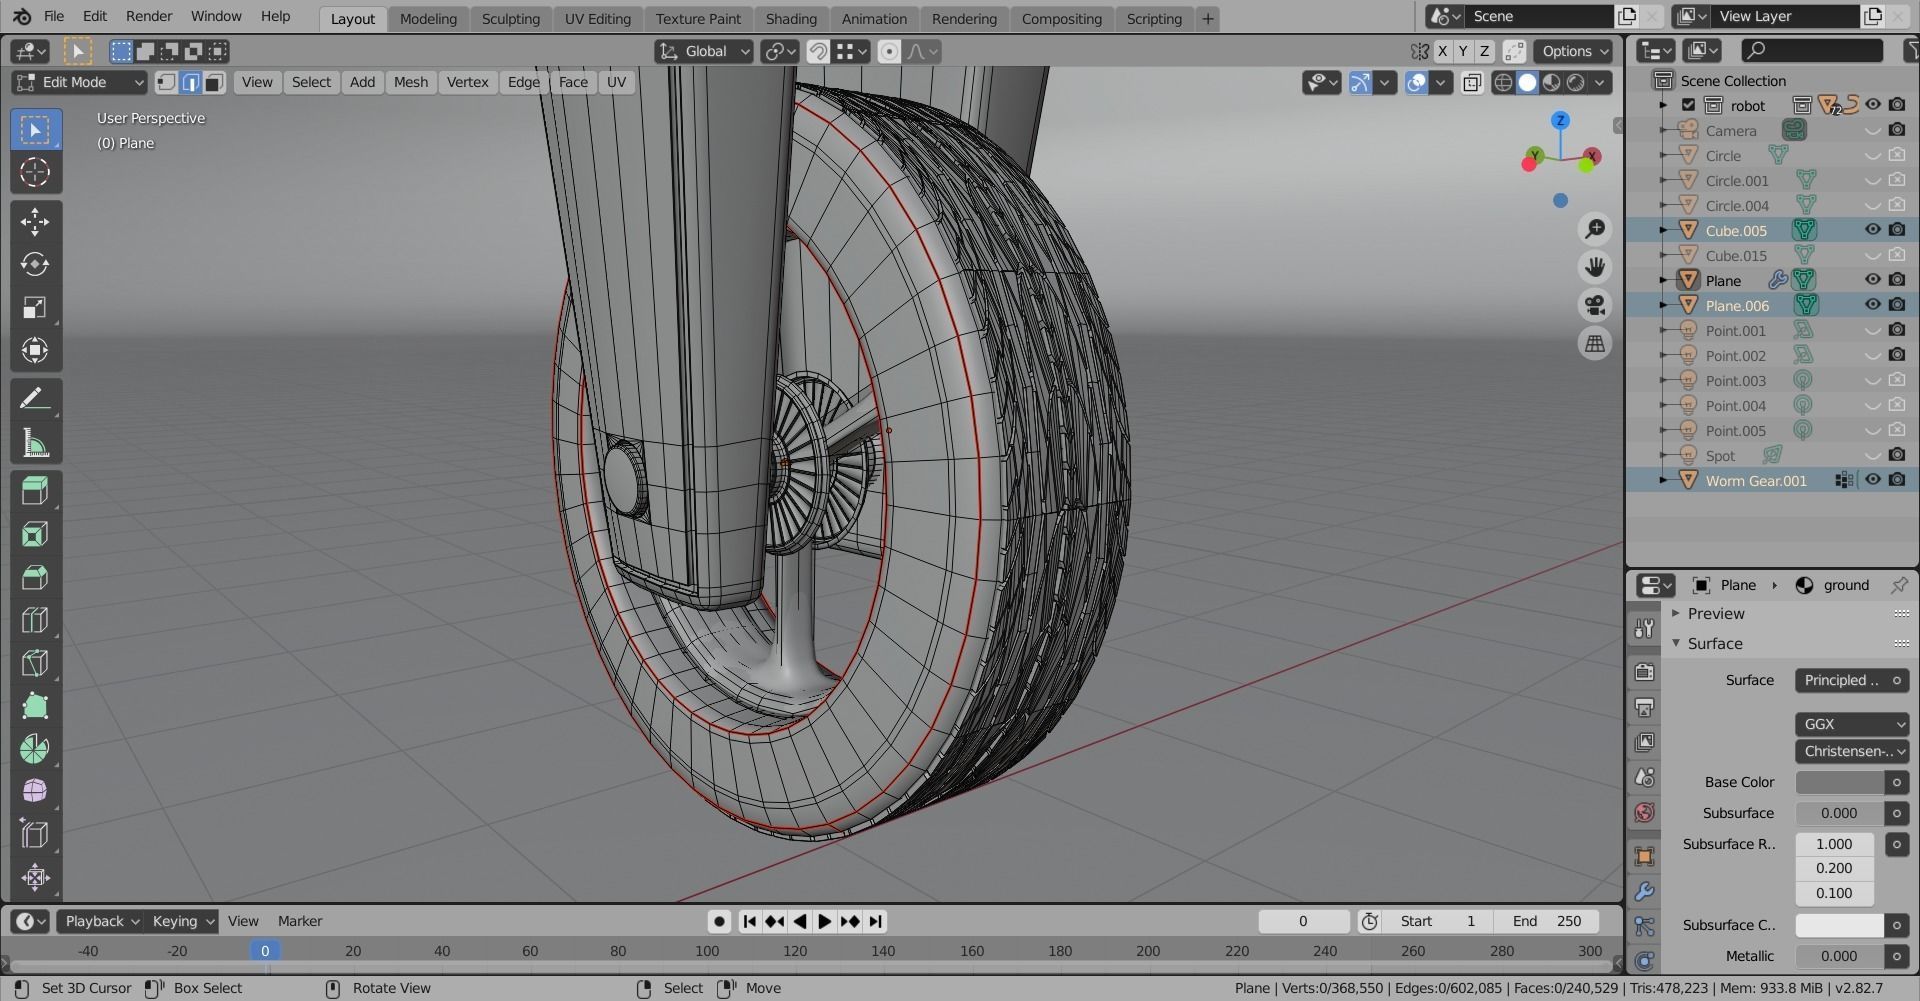This screenshot has height=1001, width=1920.
Task: Open Global transform orientation dropdown
Action: point(704,51)
